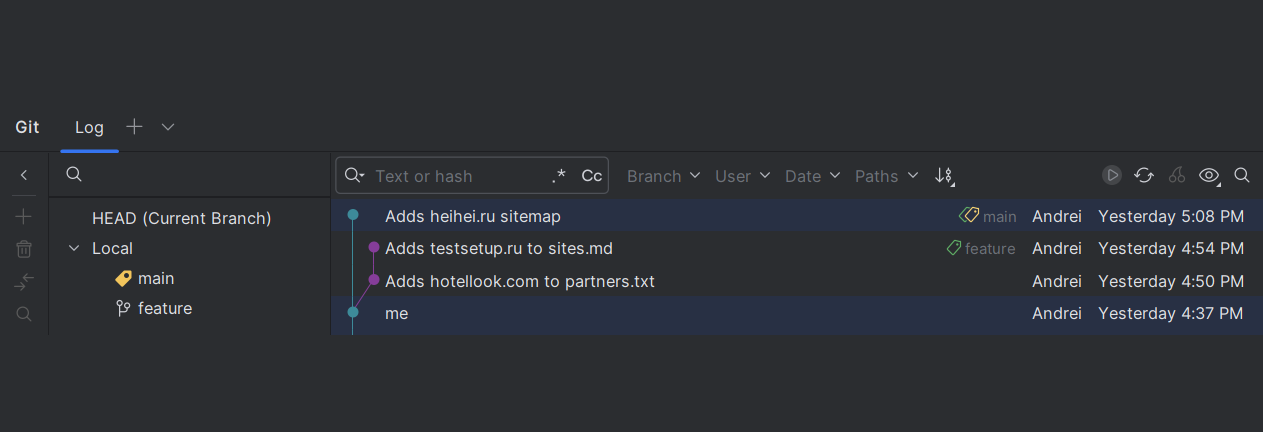Open the log tabs dropdown arrow
Viewport: 1263px width, 432px height.
coord(168,127)
